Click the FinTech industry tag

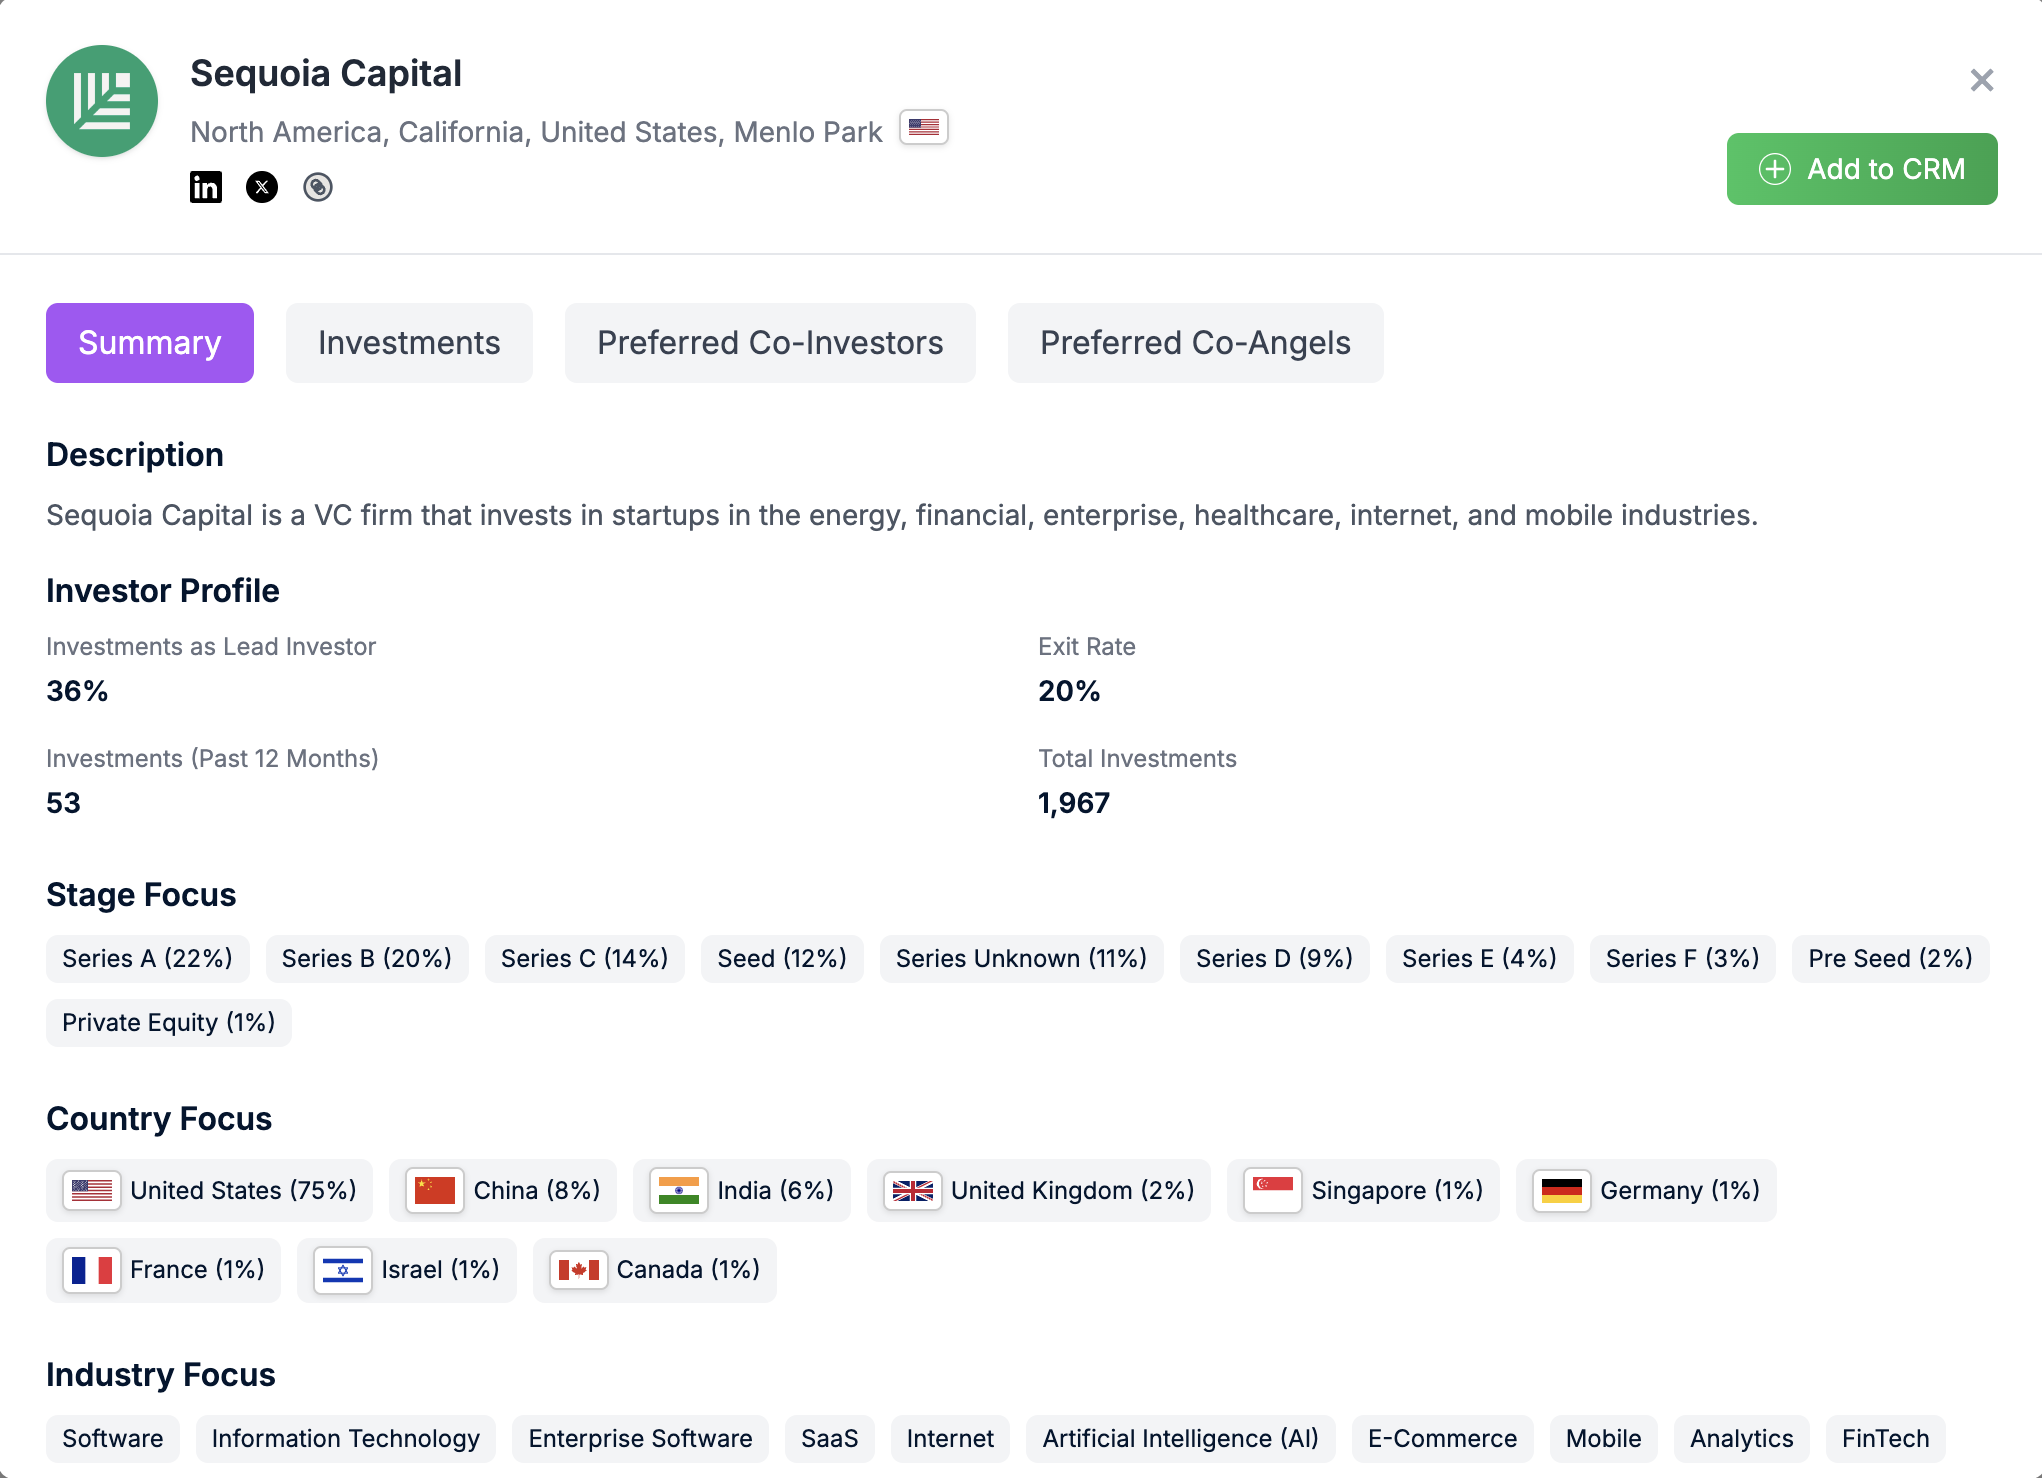coord(1886,1439)
